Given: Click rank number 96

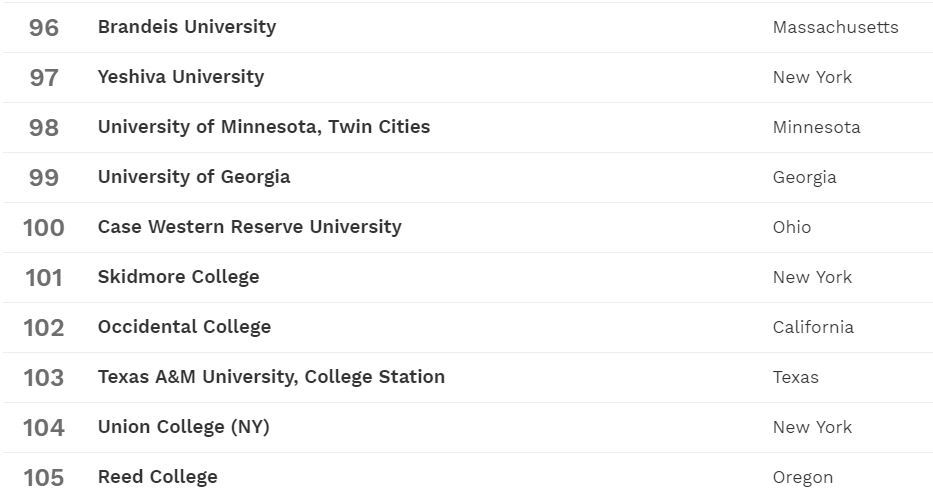Looking at the screenshot, I should [44, 27].
